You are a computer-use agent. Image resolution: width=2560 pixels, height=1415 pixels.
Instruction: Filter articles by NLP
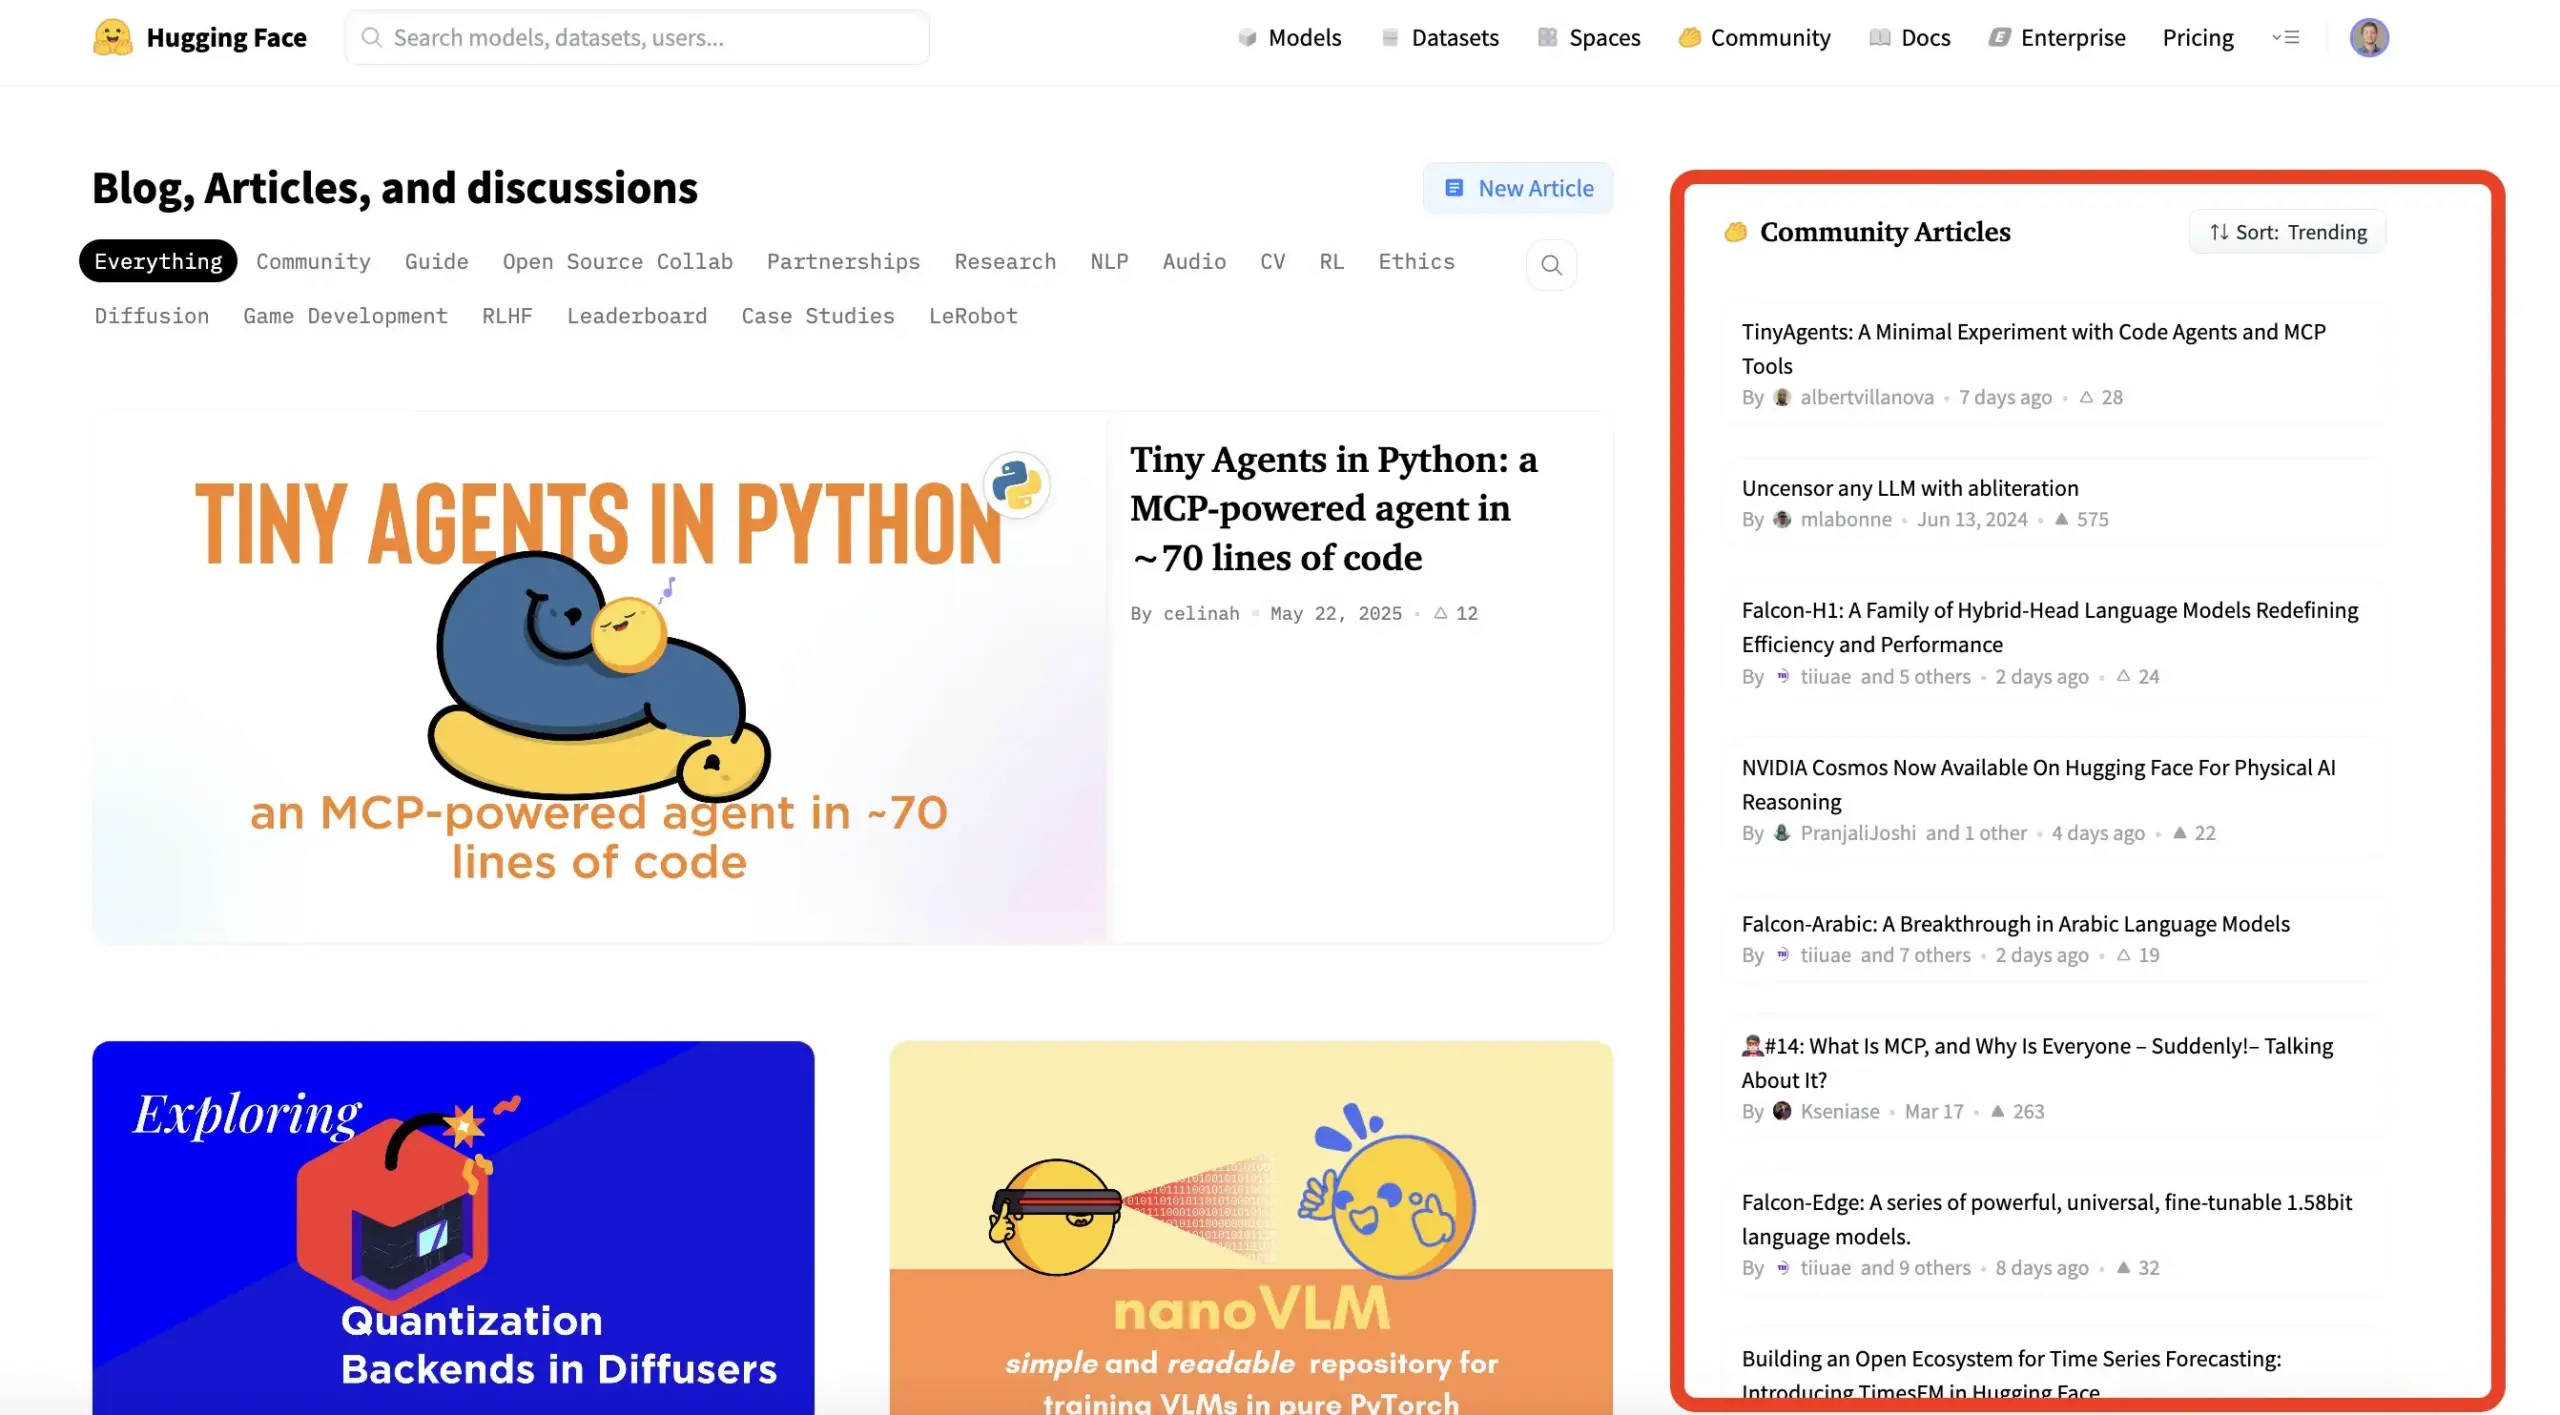[x=1109, y=262]
